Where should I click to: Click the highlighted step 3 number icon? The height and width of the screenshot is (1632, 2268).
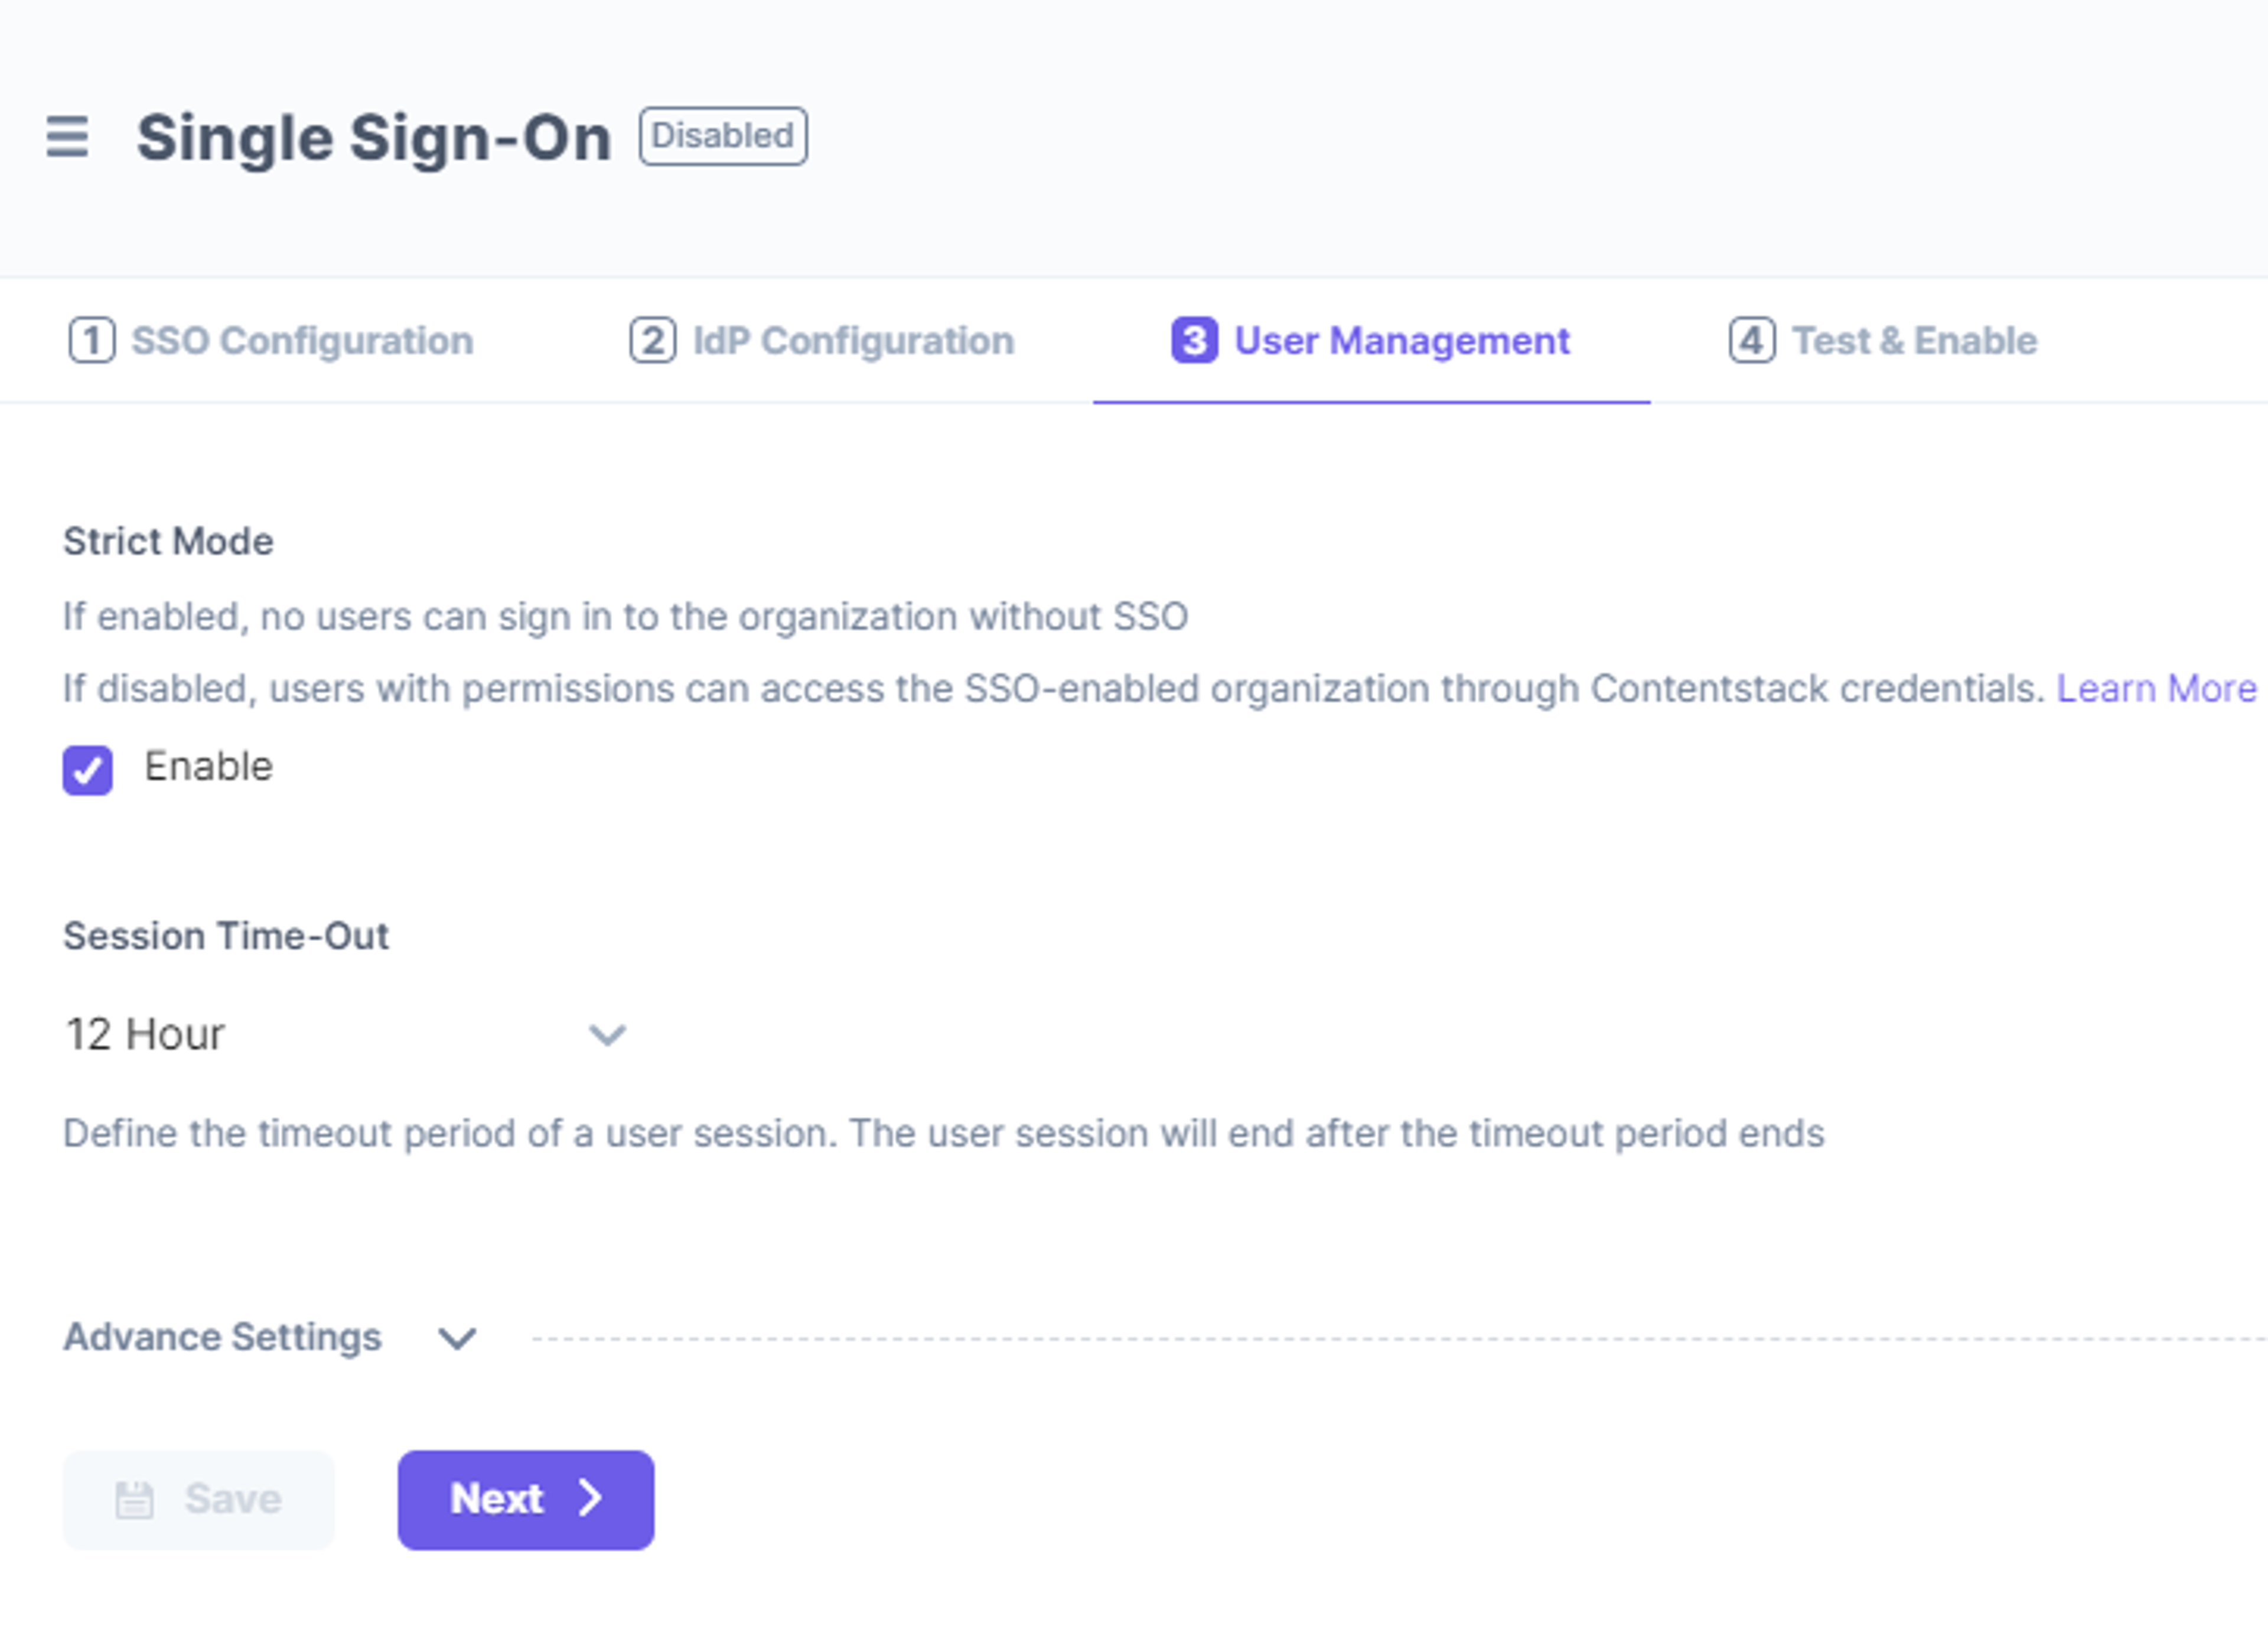point(1194,341)
